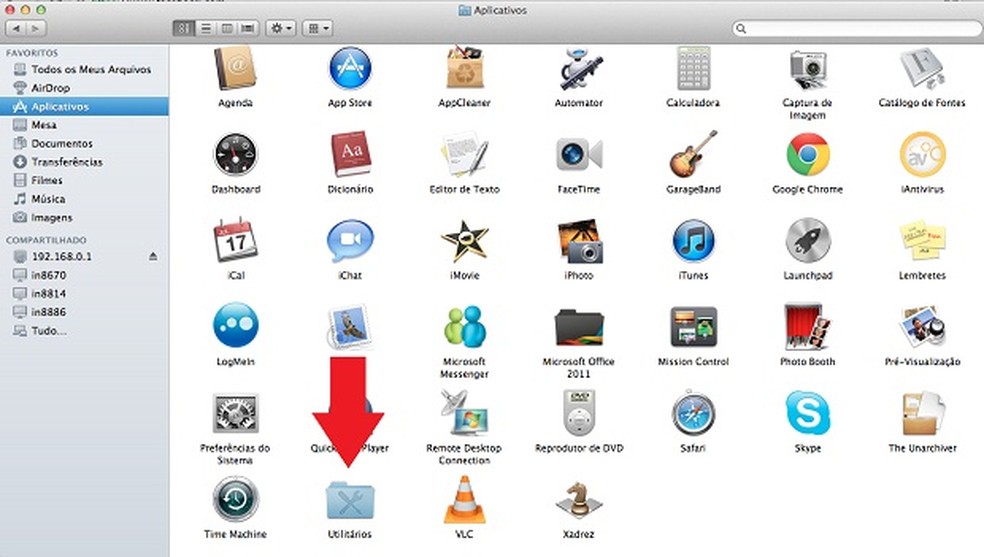The width and height of the screenshot is (984, 557).
Task: Select the iTunes music icon
Action: (693, 241)
